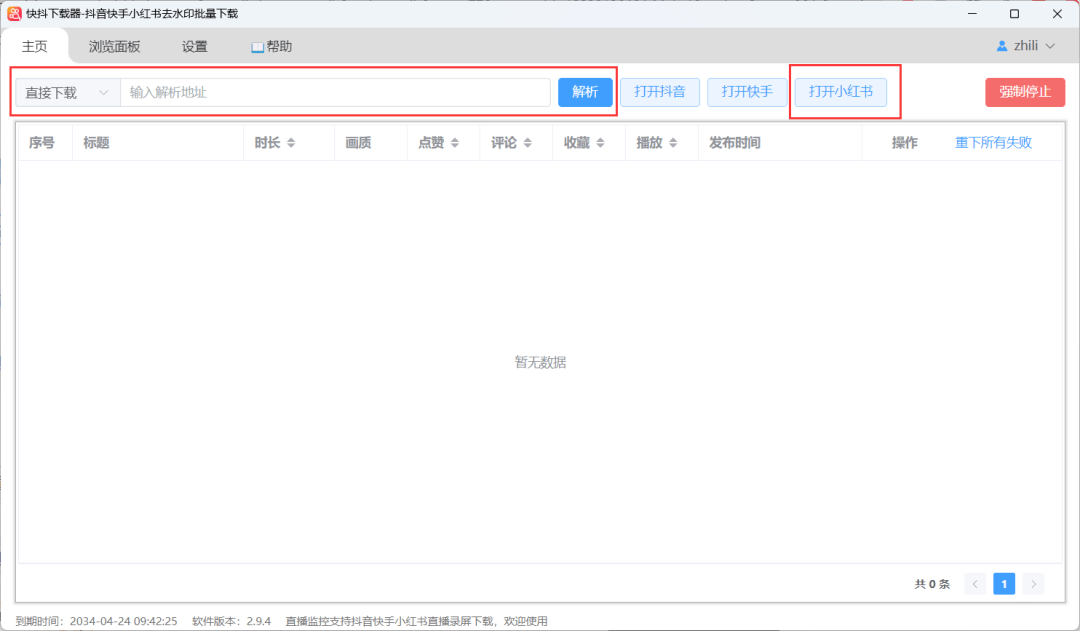
Task: Click the 软件版本 2.9.4 status text
Action: 231,621
